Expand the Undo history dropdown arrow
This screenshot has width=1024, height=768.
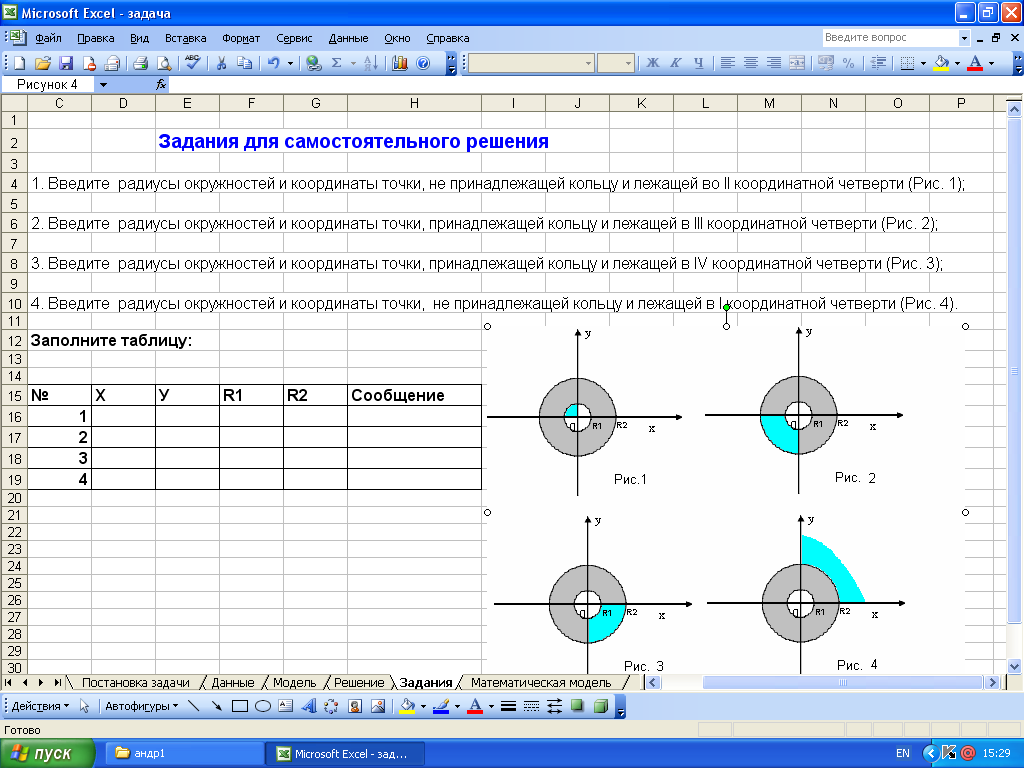290,63
